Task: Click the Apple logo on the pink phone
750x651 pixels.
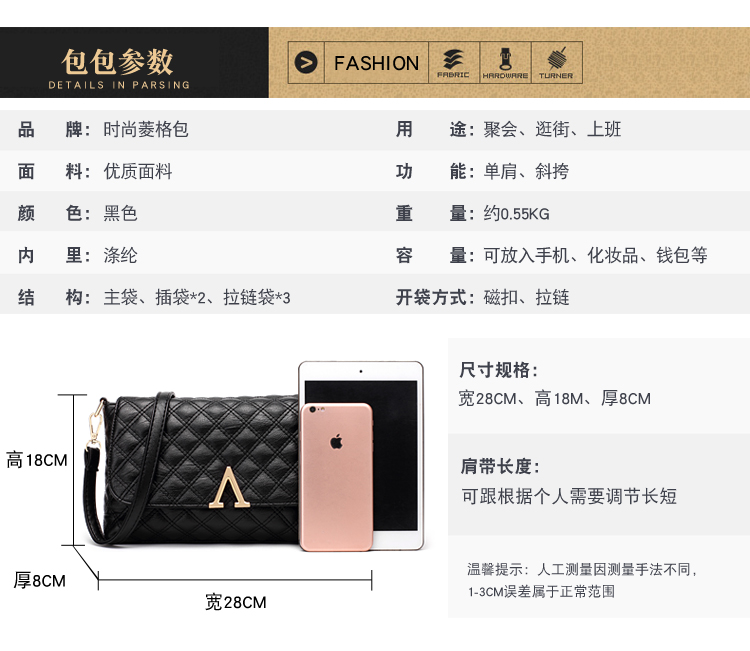Action: 336,441
